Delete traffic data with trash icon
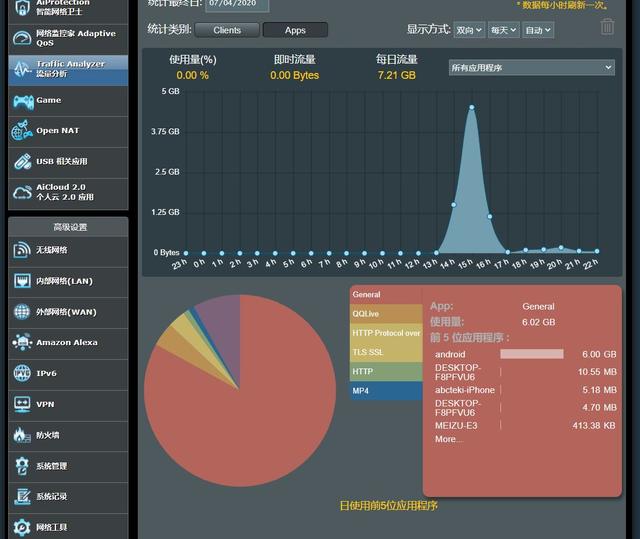Image resolution: width=640 pixels, height=539 pixels. tap(607, 27)
